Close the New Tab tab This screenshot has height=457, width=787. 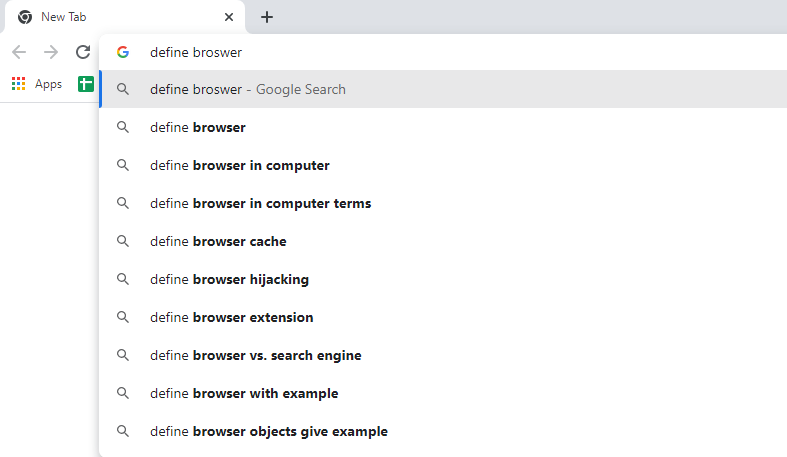(229, 18)
